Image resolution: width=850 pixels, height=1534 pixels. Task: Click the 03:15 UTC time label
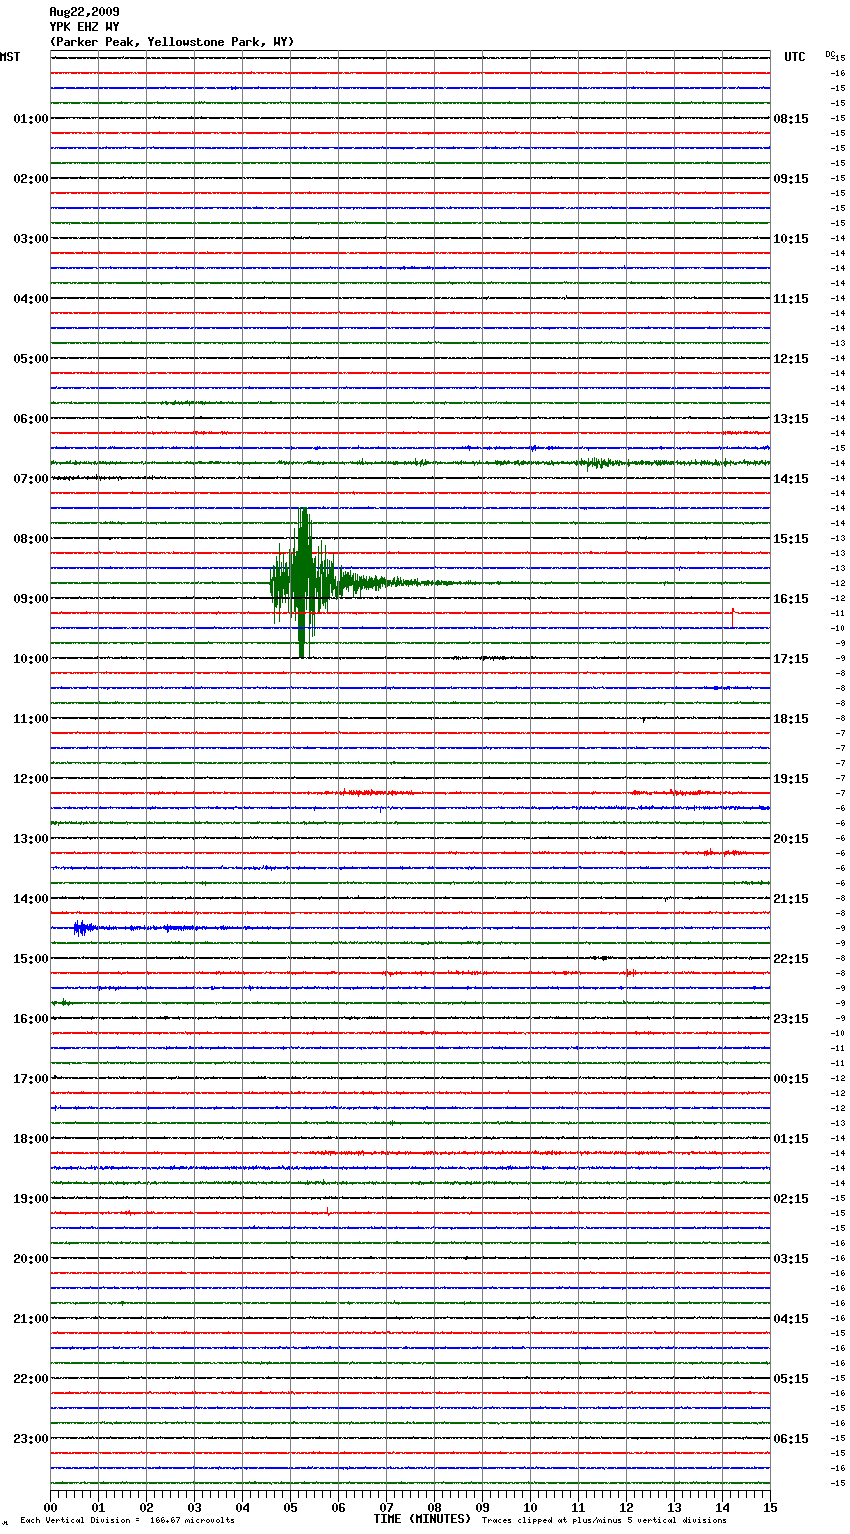(791, 1259)
